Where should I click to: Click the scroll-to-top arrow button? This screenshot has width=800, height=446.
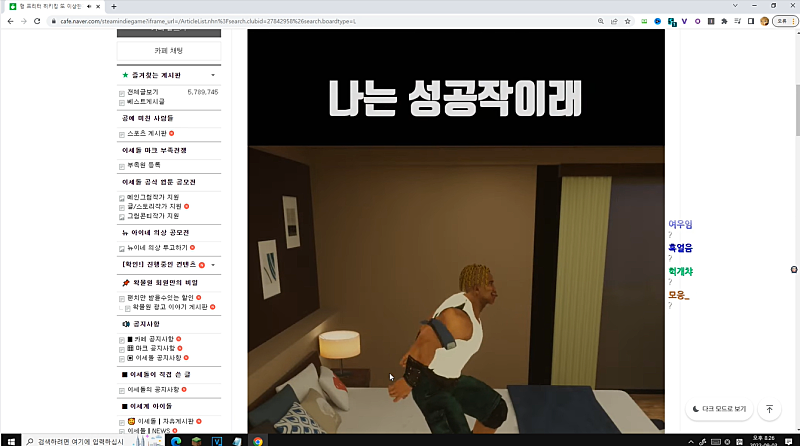point(769,409)
